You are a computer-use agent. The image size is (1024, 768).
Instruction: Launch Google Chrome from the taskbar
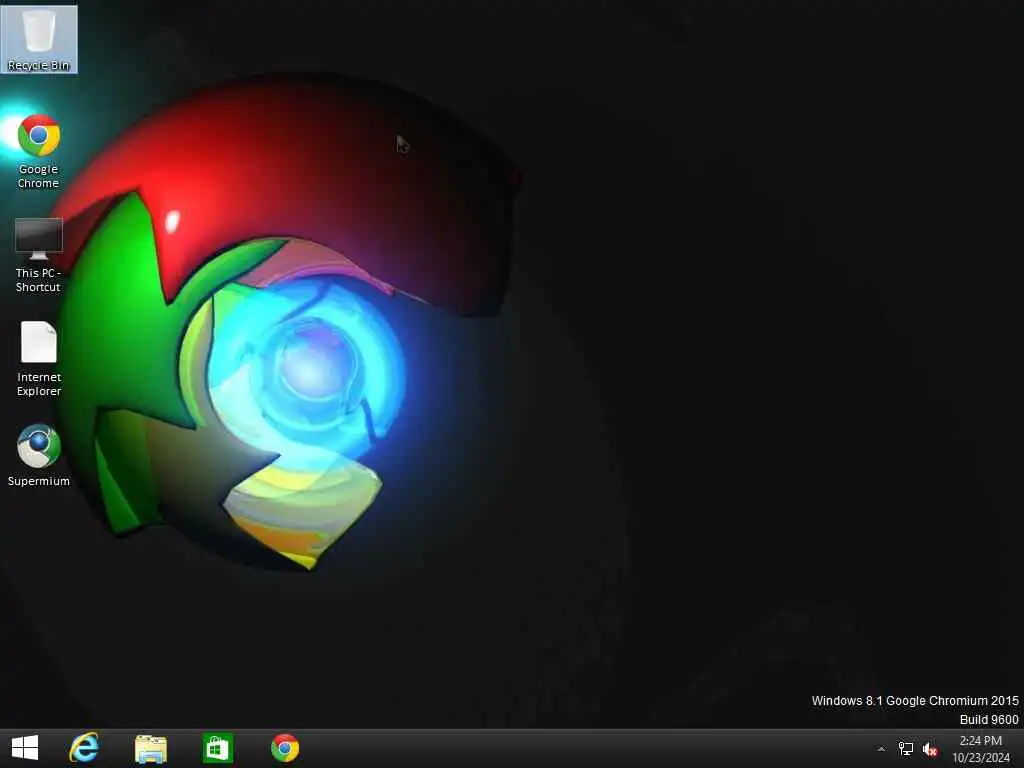[x=285, y=748]
